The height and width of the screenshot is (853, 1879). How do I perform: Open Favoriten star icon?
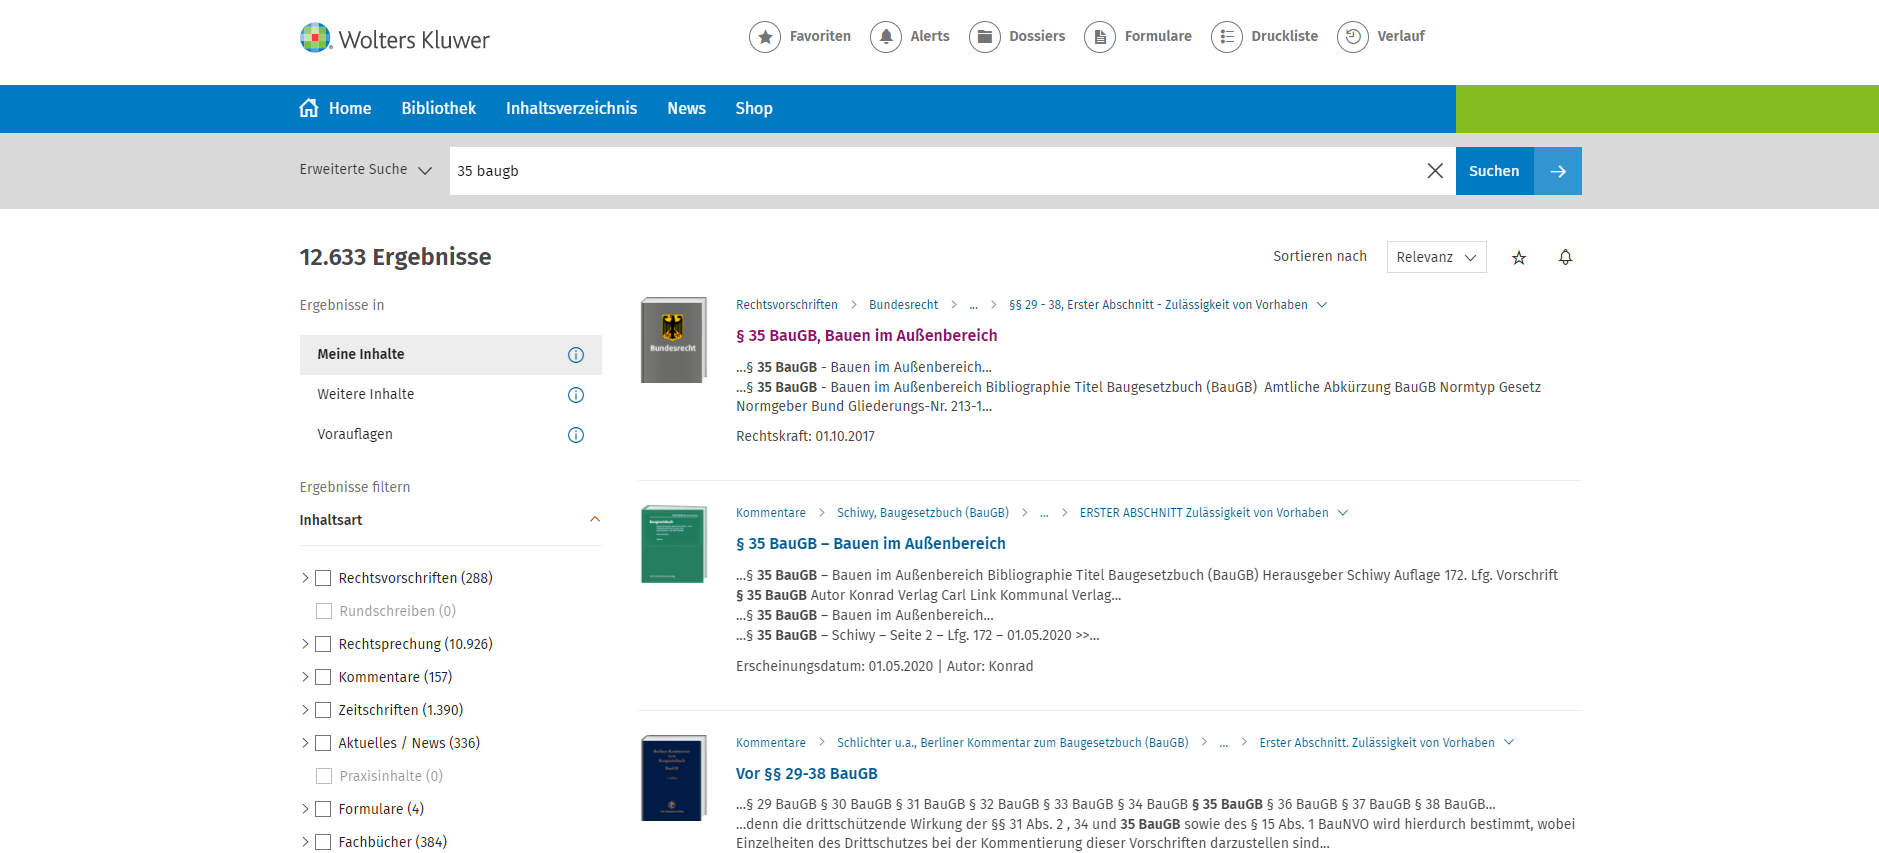click(x=765, y=37)
